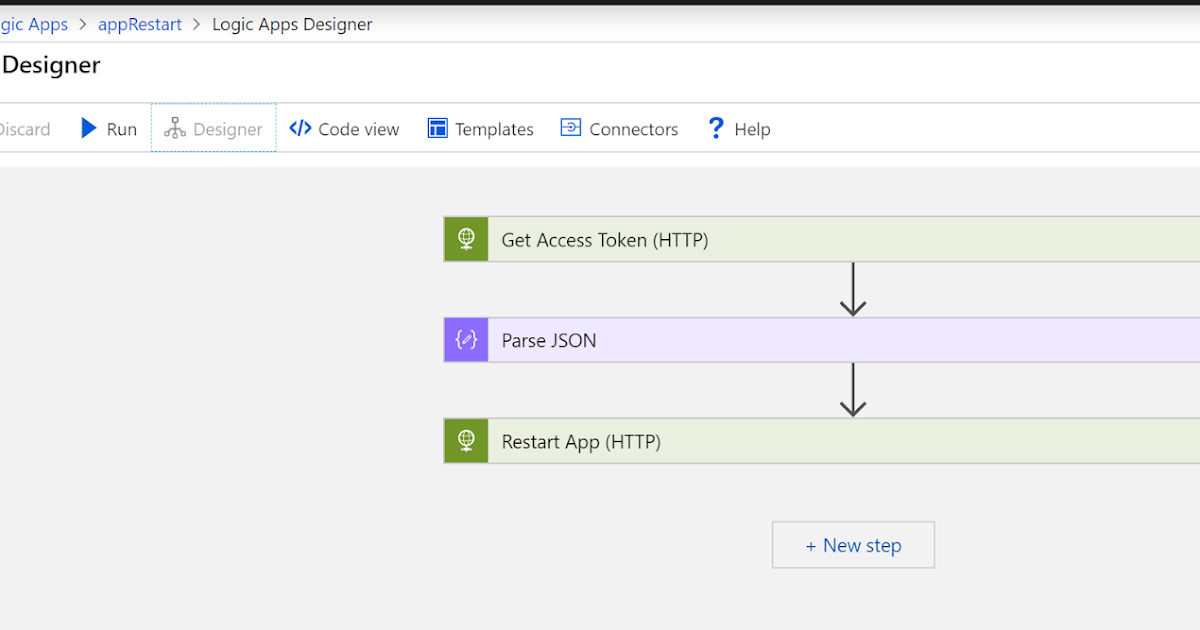Image resolution: width=1200 pixels, height=630 pixels.
Task: Open the appRestart breadcrumb link
Action: click(139, 24)
